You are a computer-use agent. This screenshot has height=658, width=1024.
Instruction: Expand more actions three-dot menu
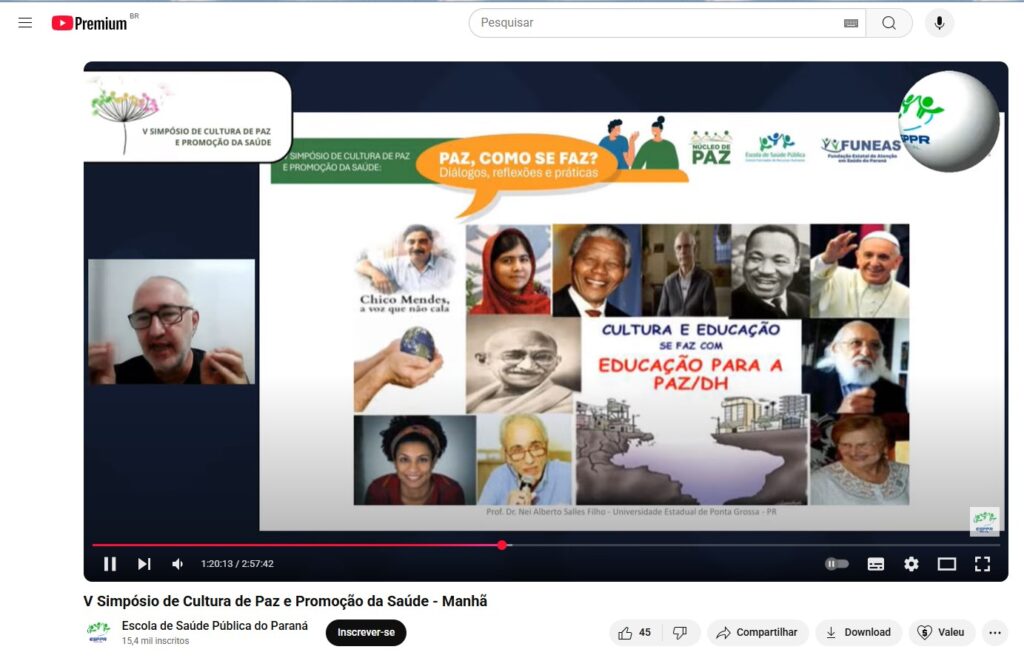994,632
